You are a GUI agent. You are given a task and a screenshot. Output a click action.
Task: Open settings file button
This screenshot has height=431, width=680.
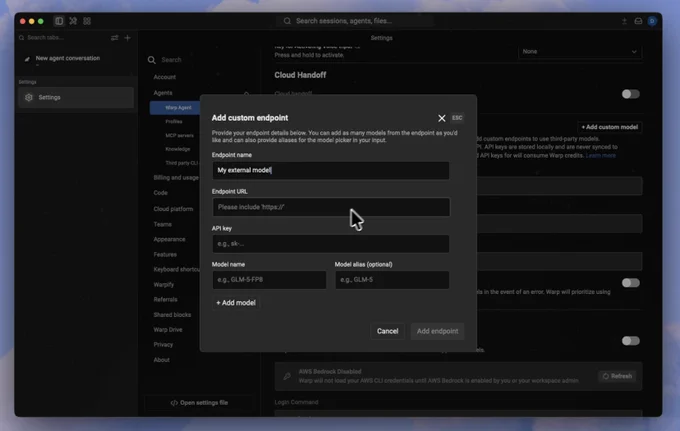tap(199, 403)
